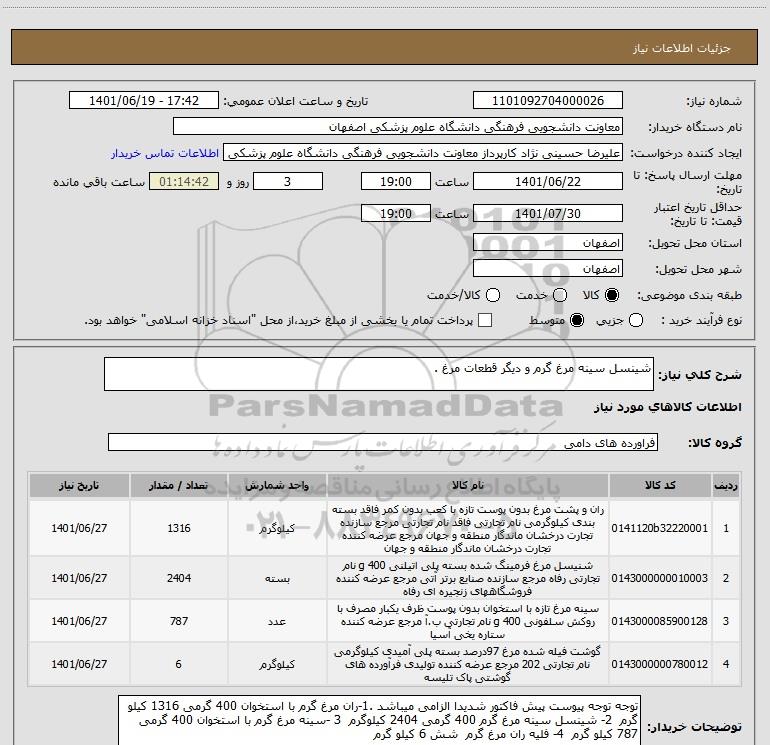Click quantity cell 787
The image size is (770, 745).
[x=179, y=621]
